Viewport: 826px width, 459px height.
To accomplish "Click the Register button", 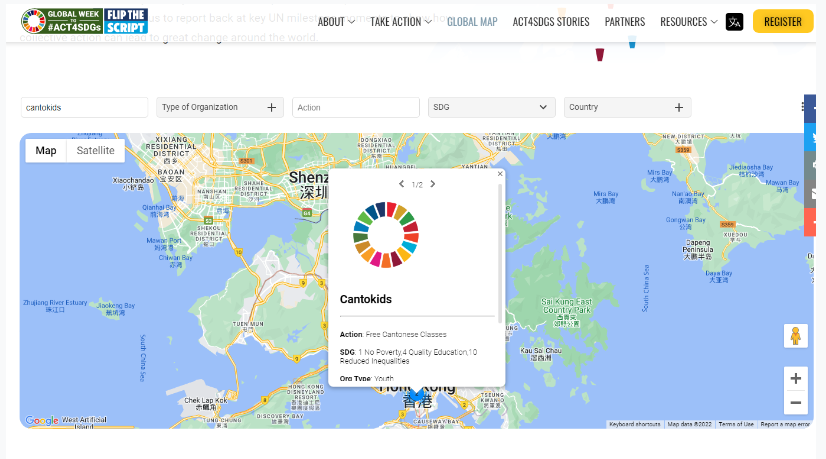I will [783, 22].
